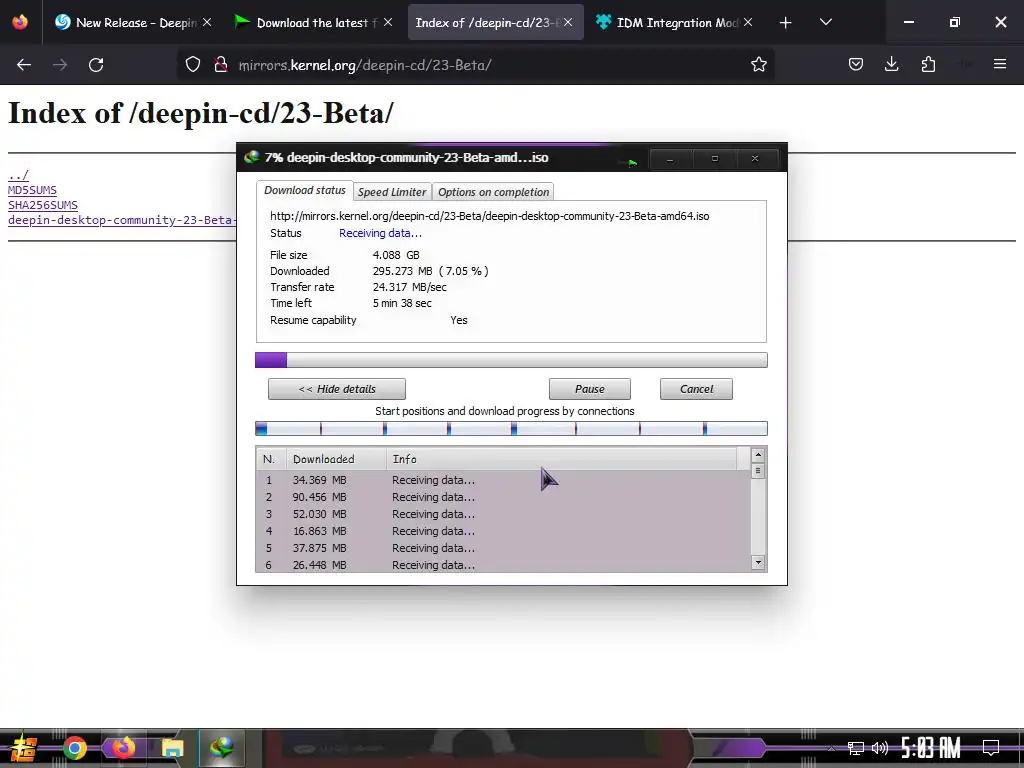
Task: Select connection row 2 with 90.456 MB
Action: pyautogui.click(x=503, y=497)
